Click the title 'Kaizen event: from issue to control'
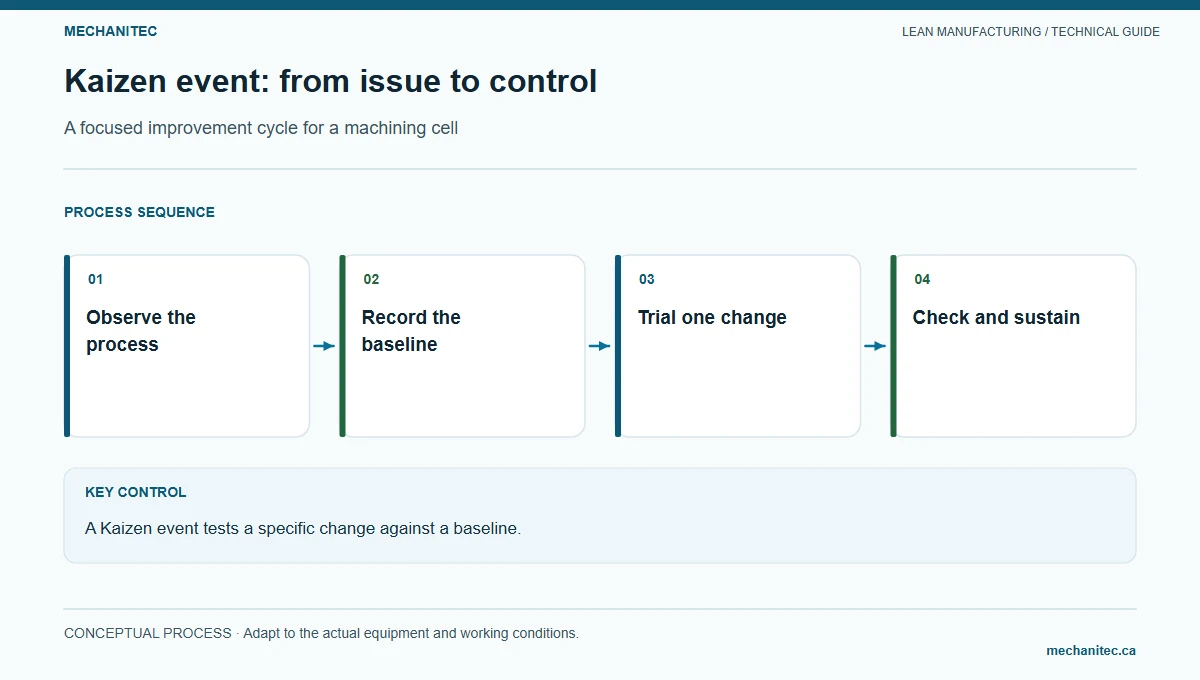 click(x=331, y=81)
